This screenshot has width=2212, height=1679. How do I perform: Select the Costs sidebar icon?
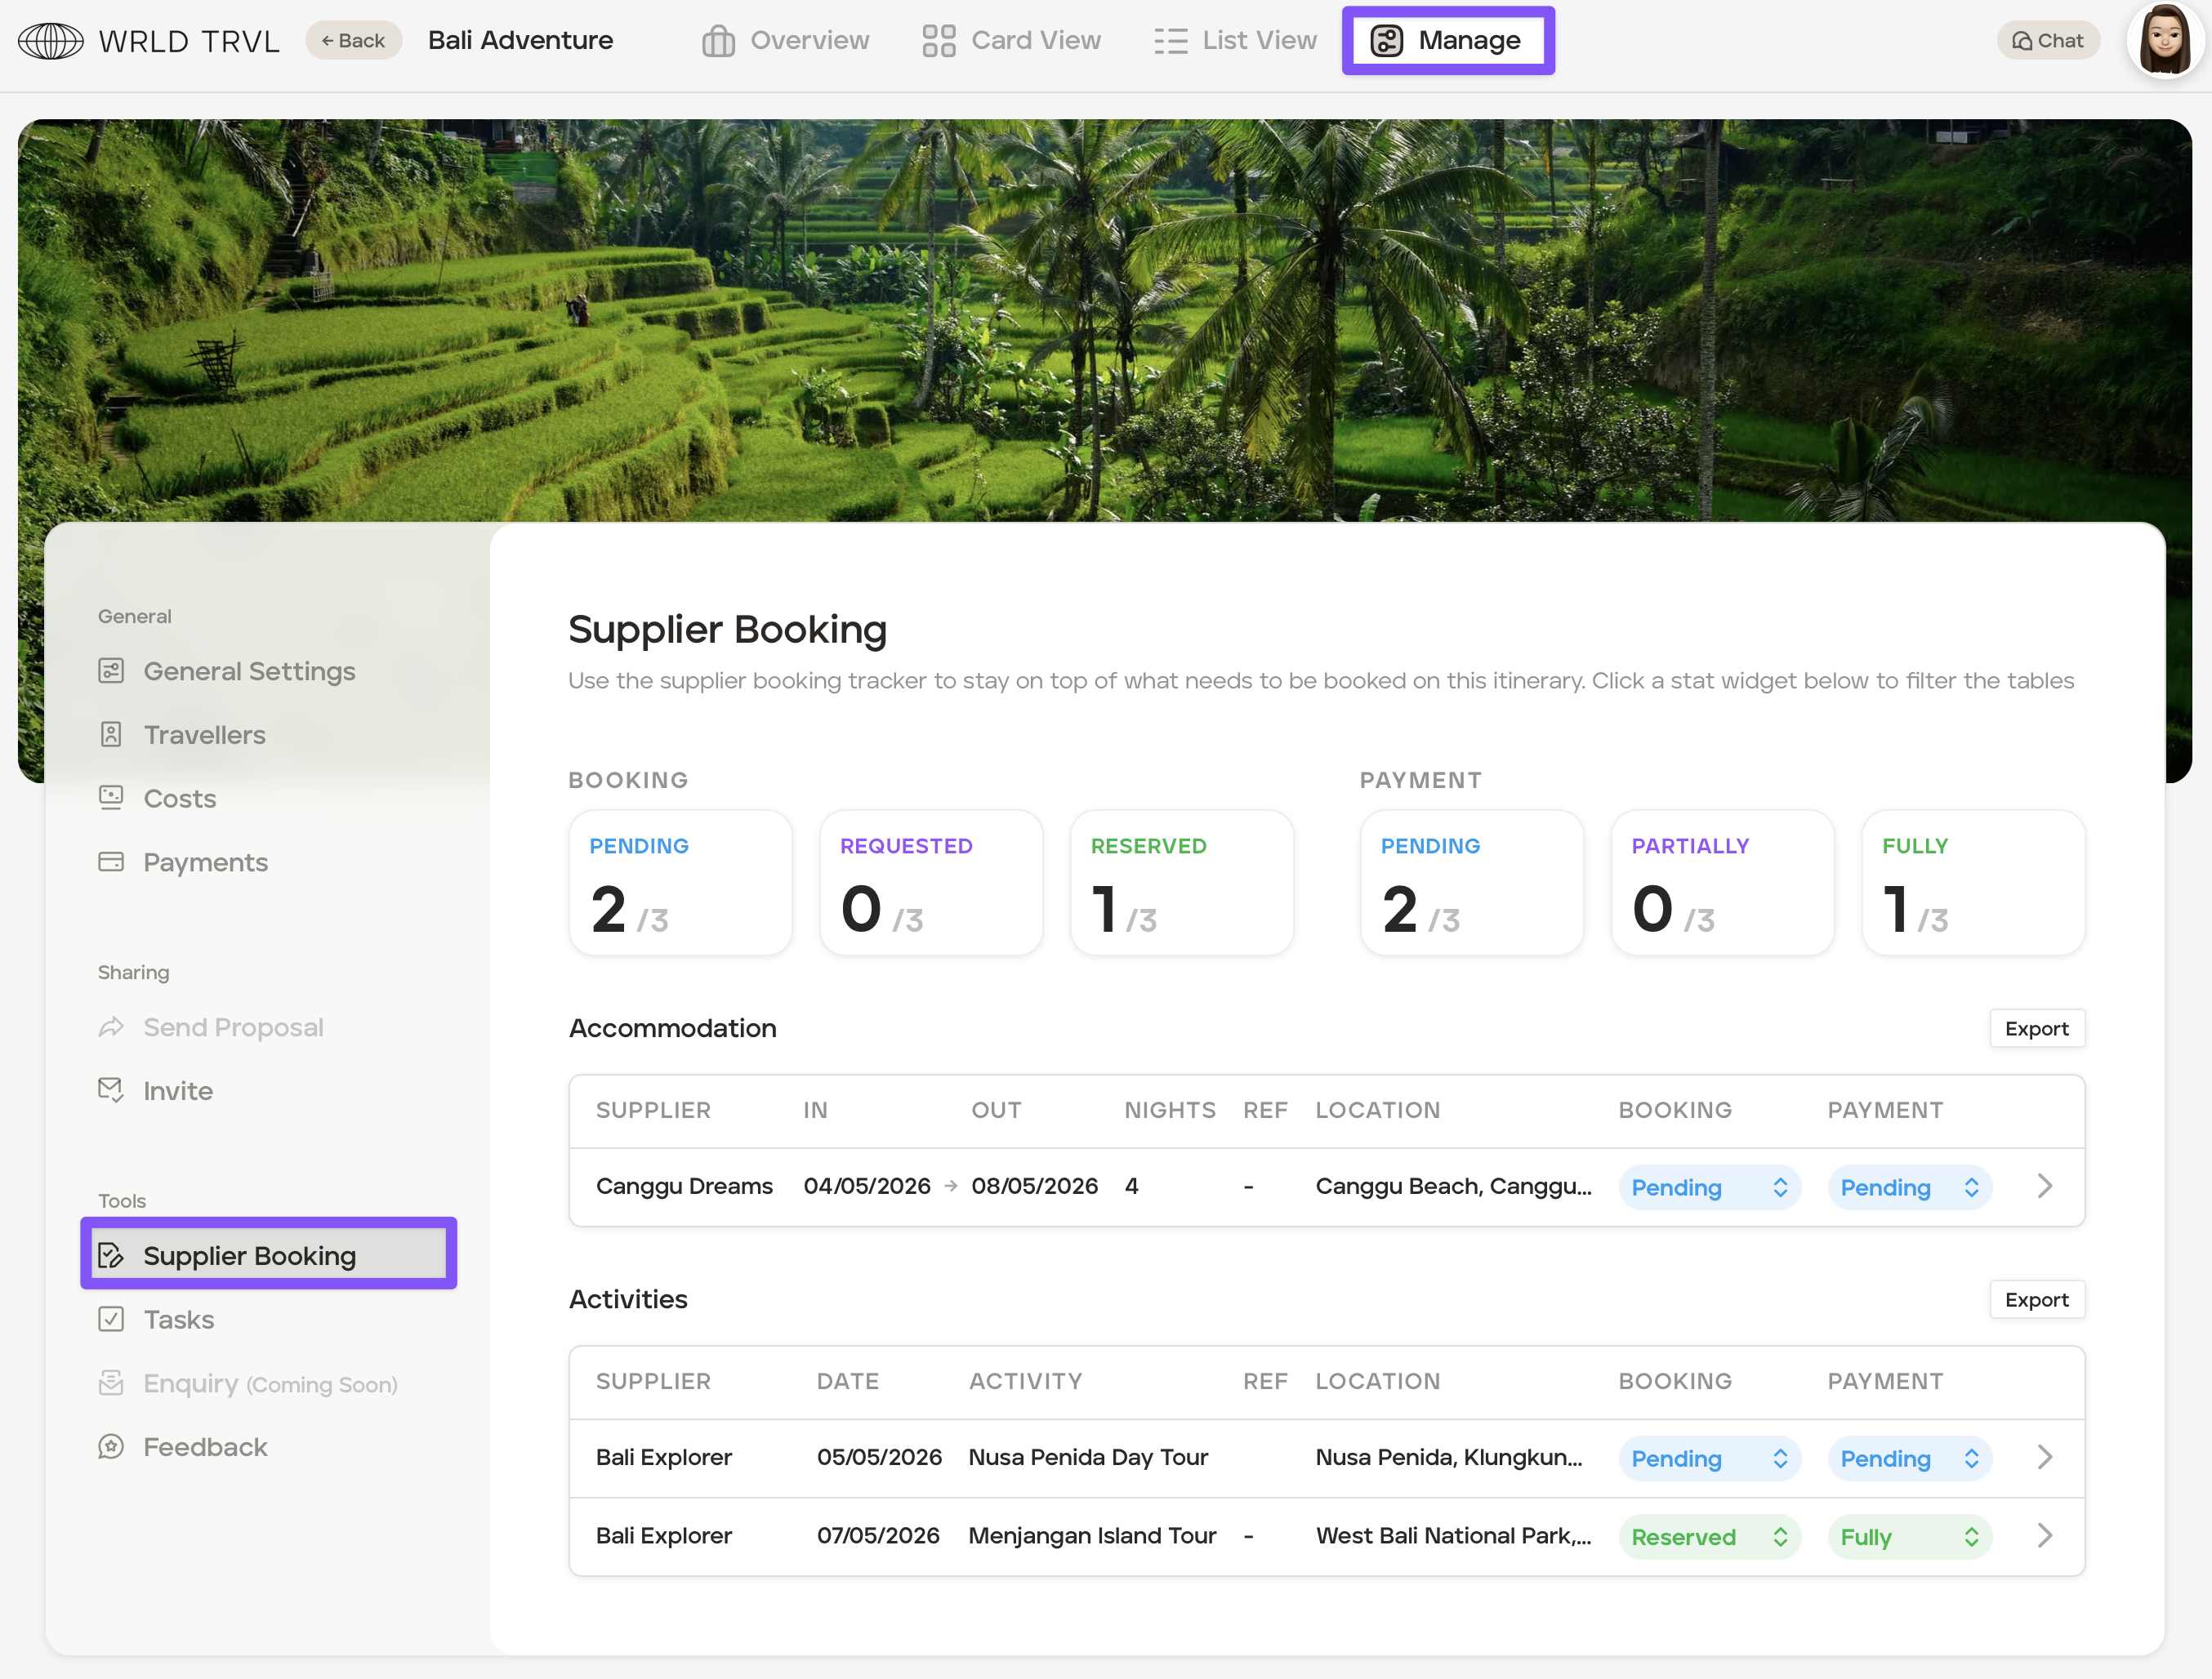pos(111,798)
